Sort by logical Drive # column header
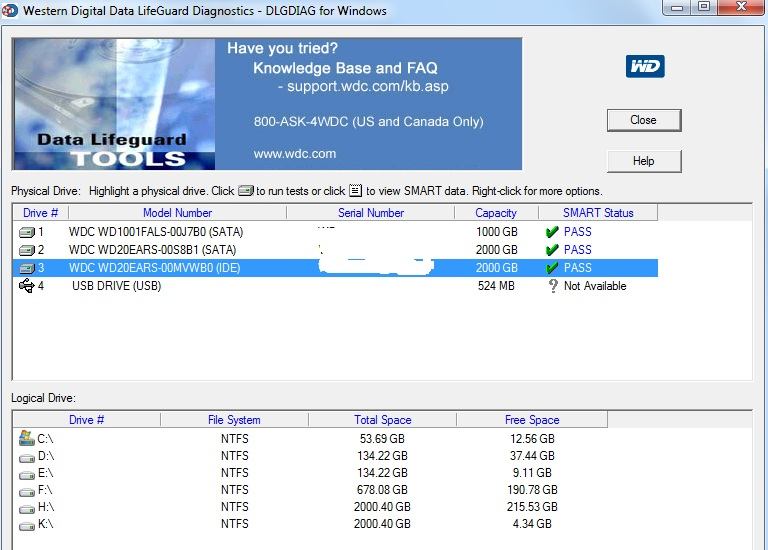Image resolution: width=768 pixels, height=550 pixels. [x=87, y=420]
